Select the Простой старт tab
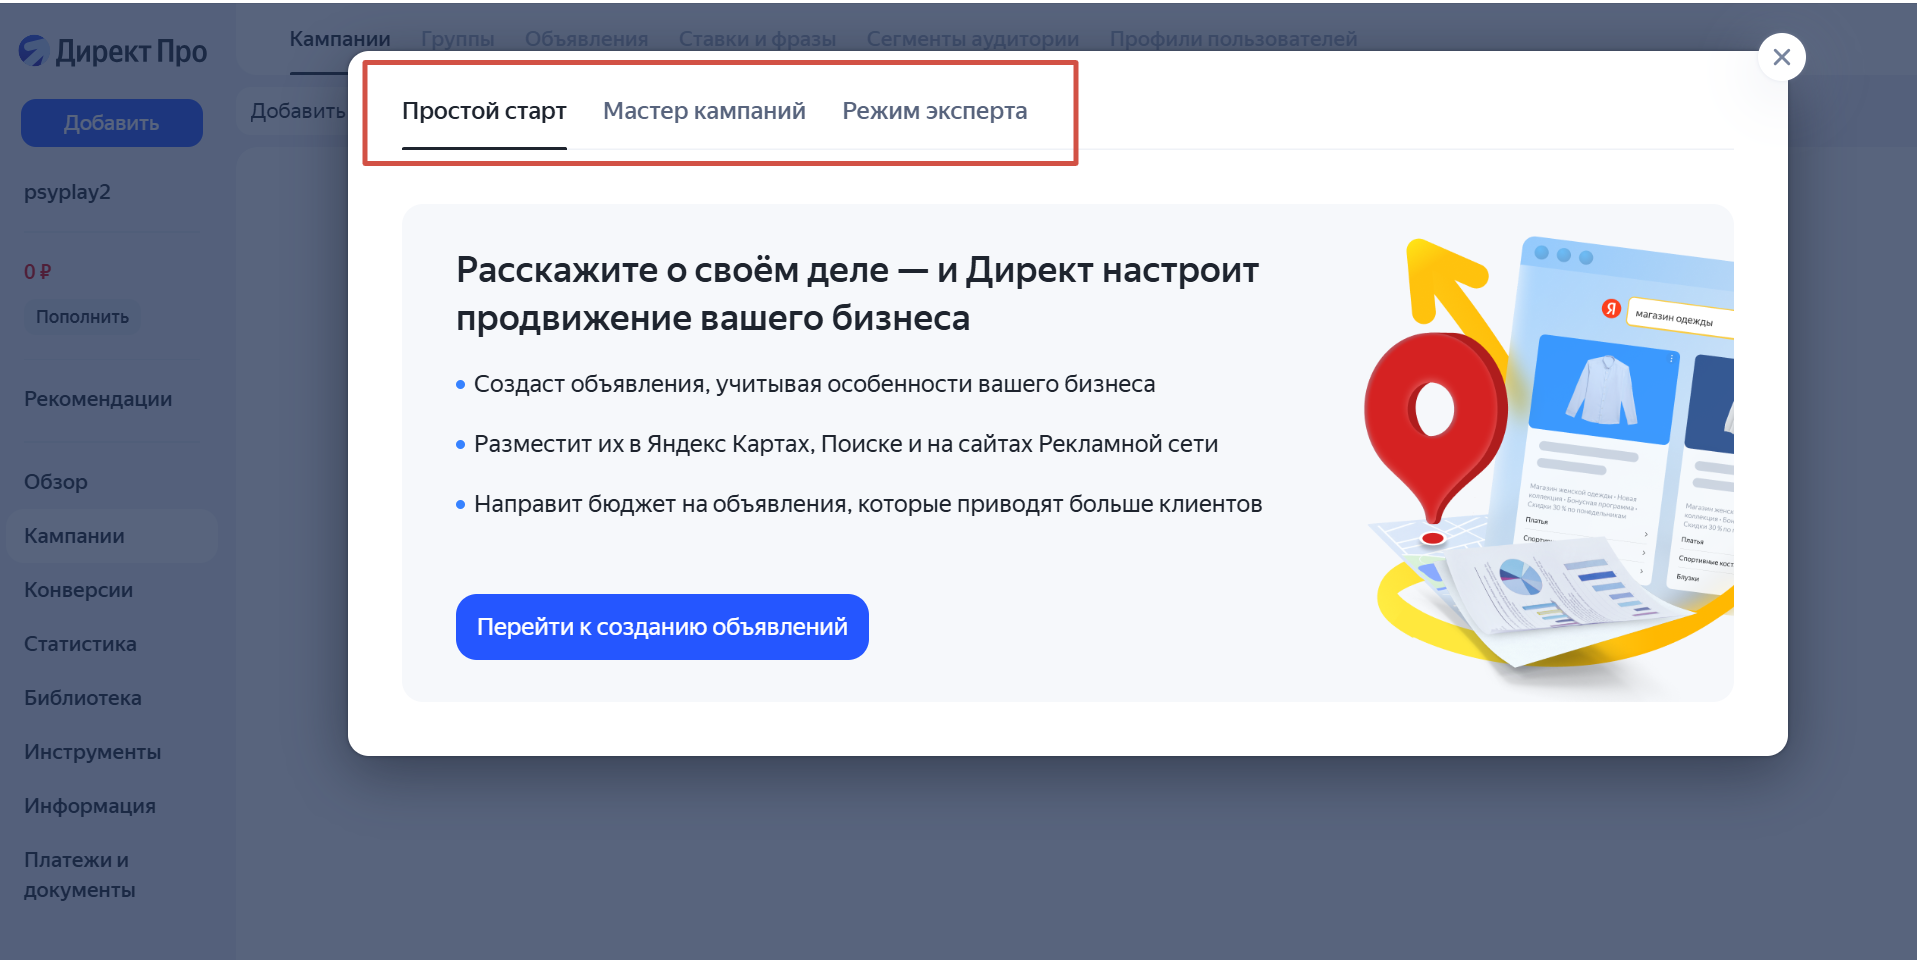 484,111
